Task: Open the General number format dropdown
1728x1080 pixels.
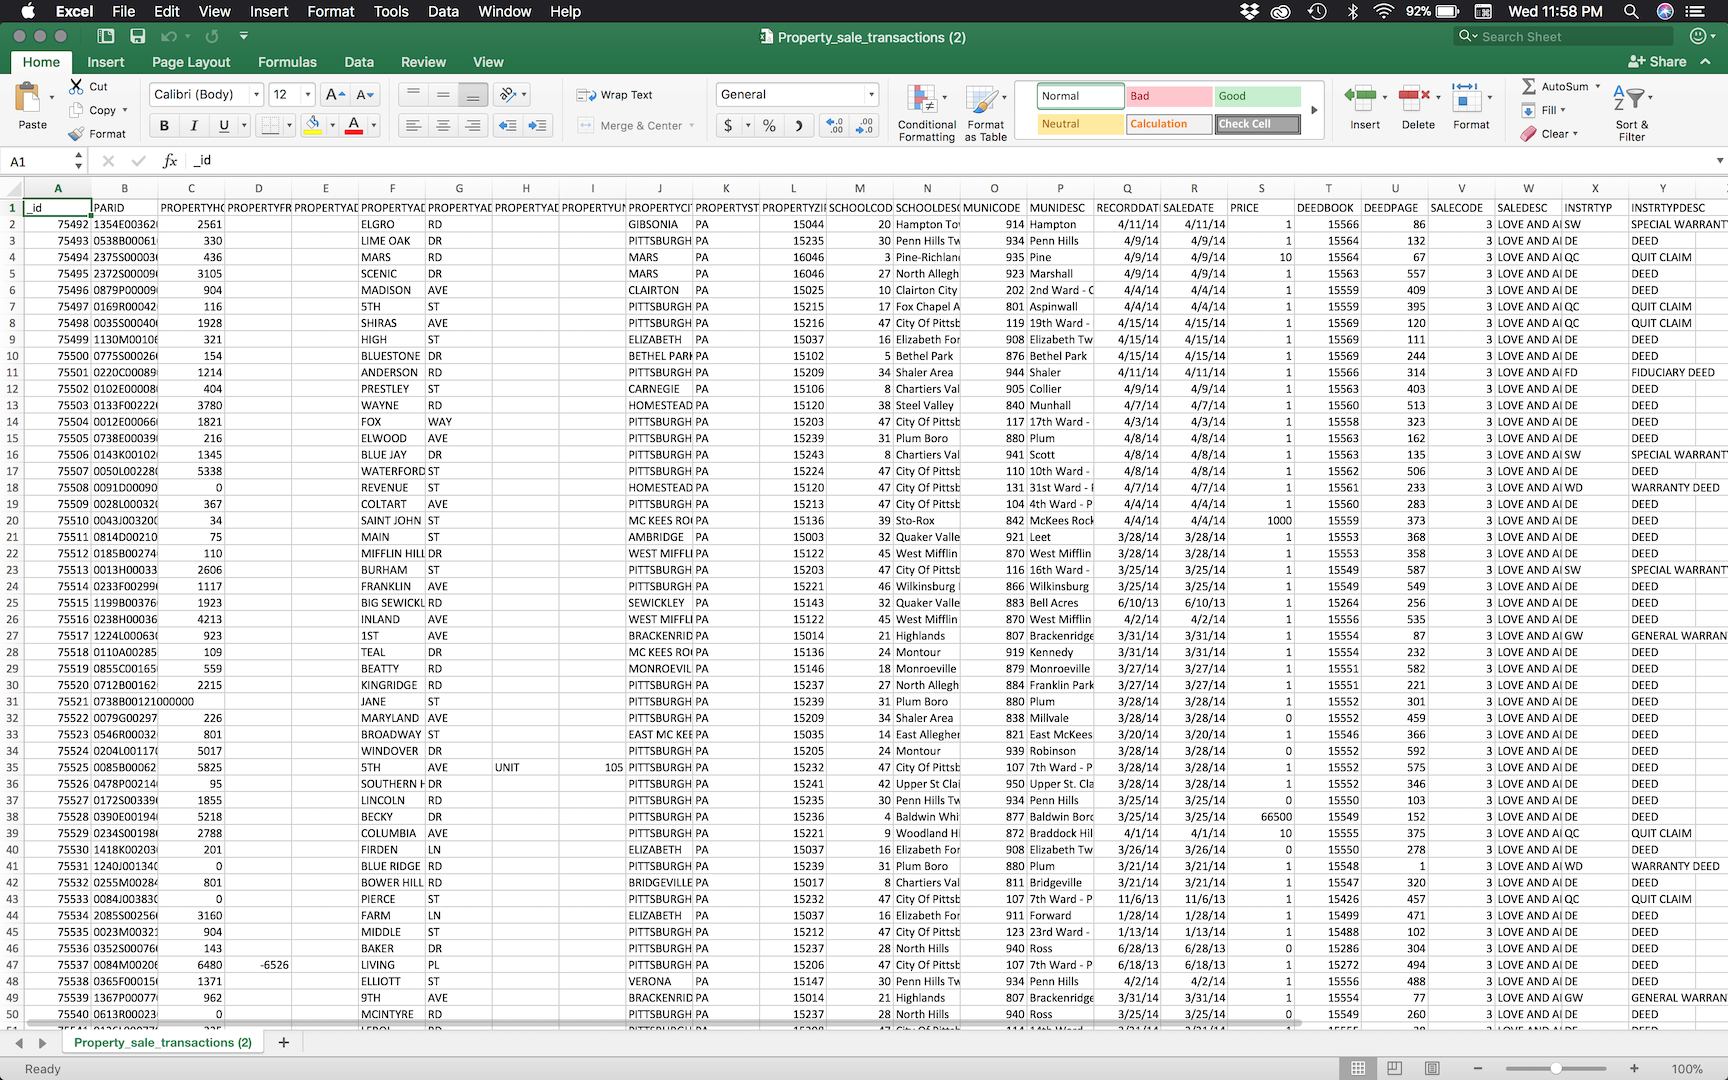Action: tap(871, 95)
